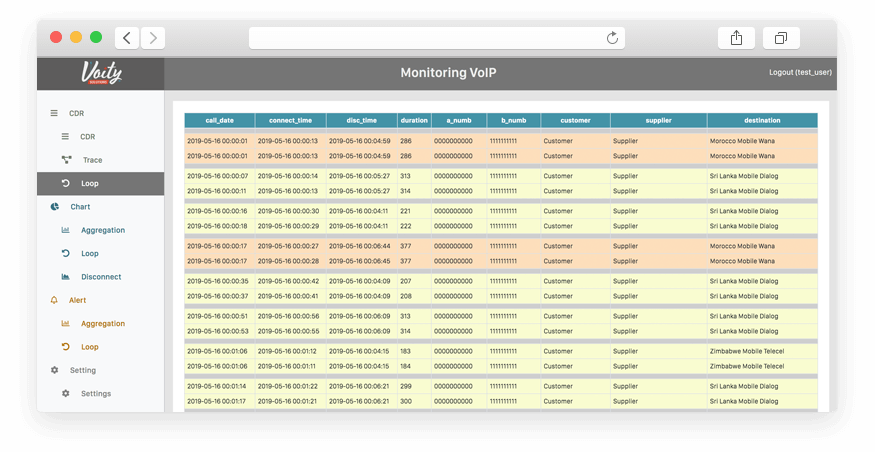
Task: Open Aggregation under Alert section
Action: click(x=103, y=324)
